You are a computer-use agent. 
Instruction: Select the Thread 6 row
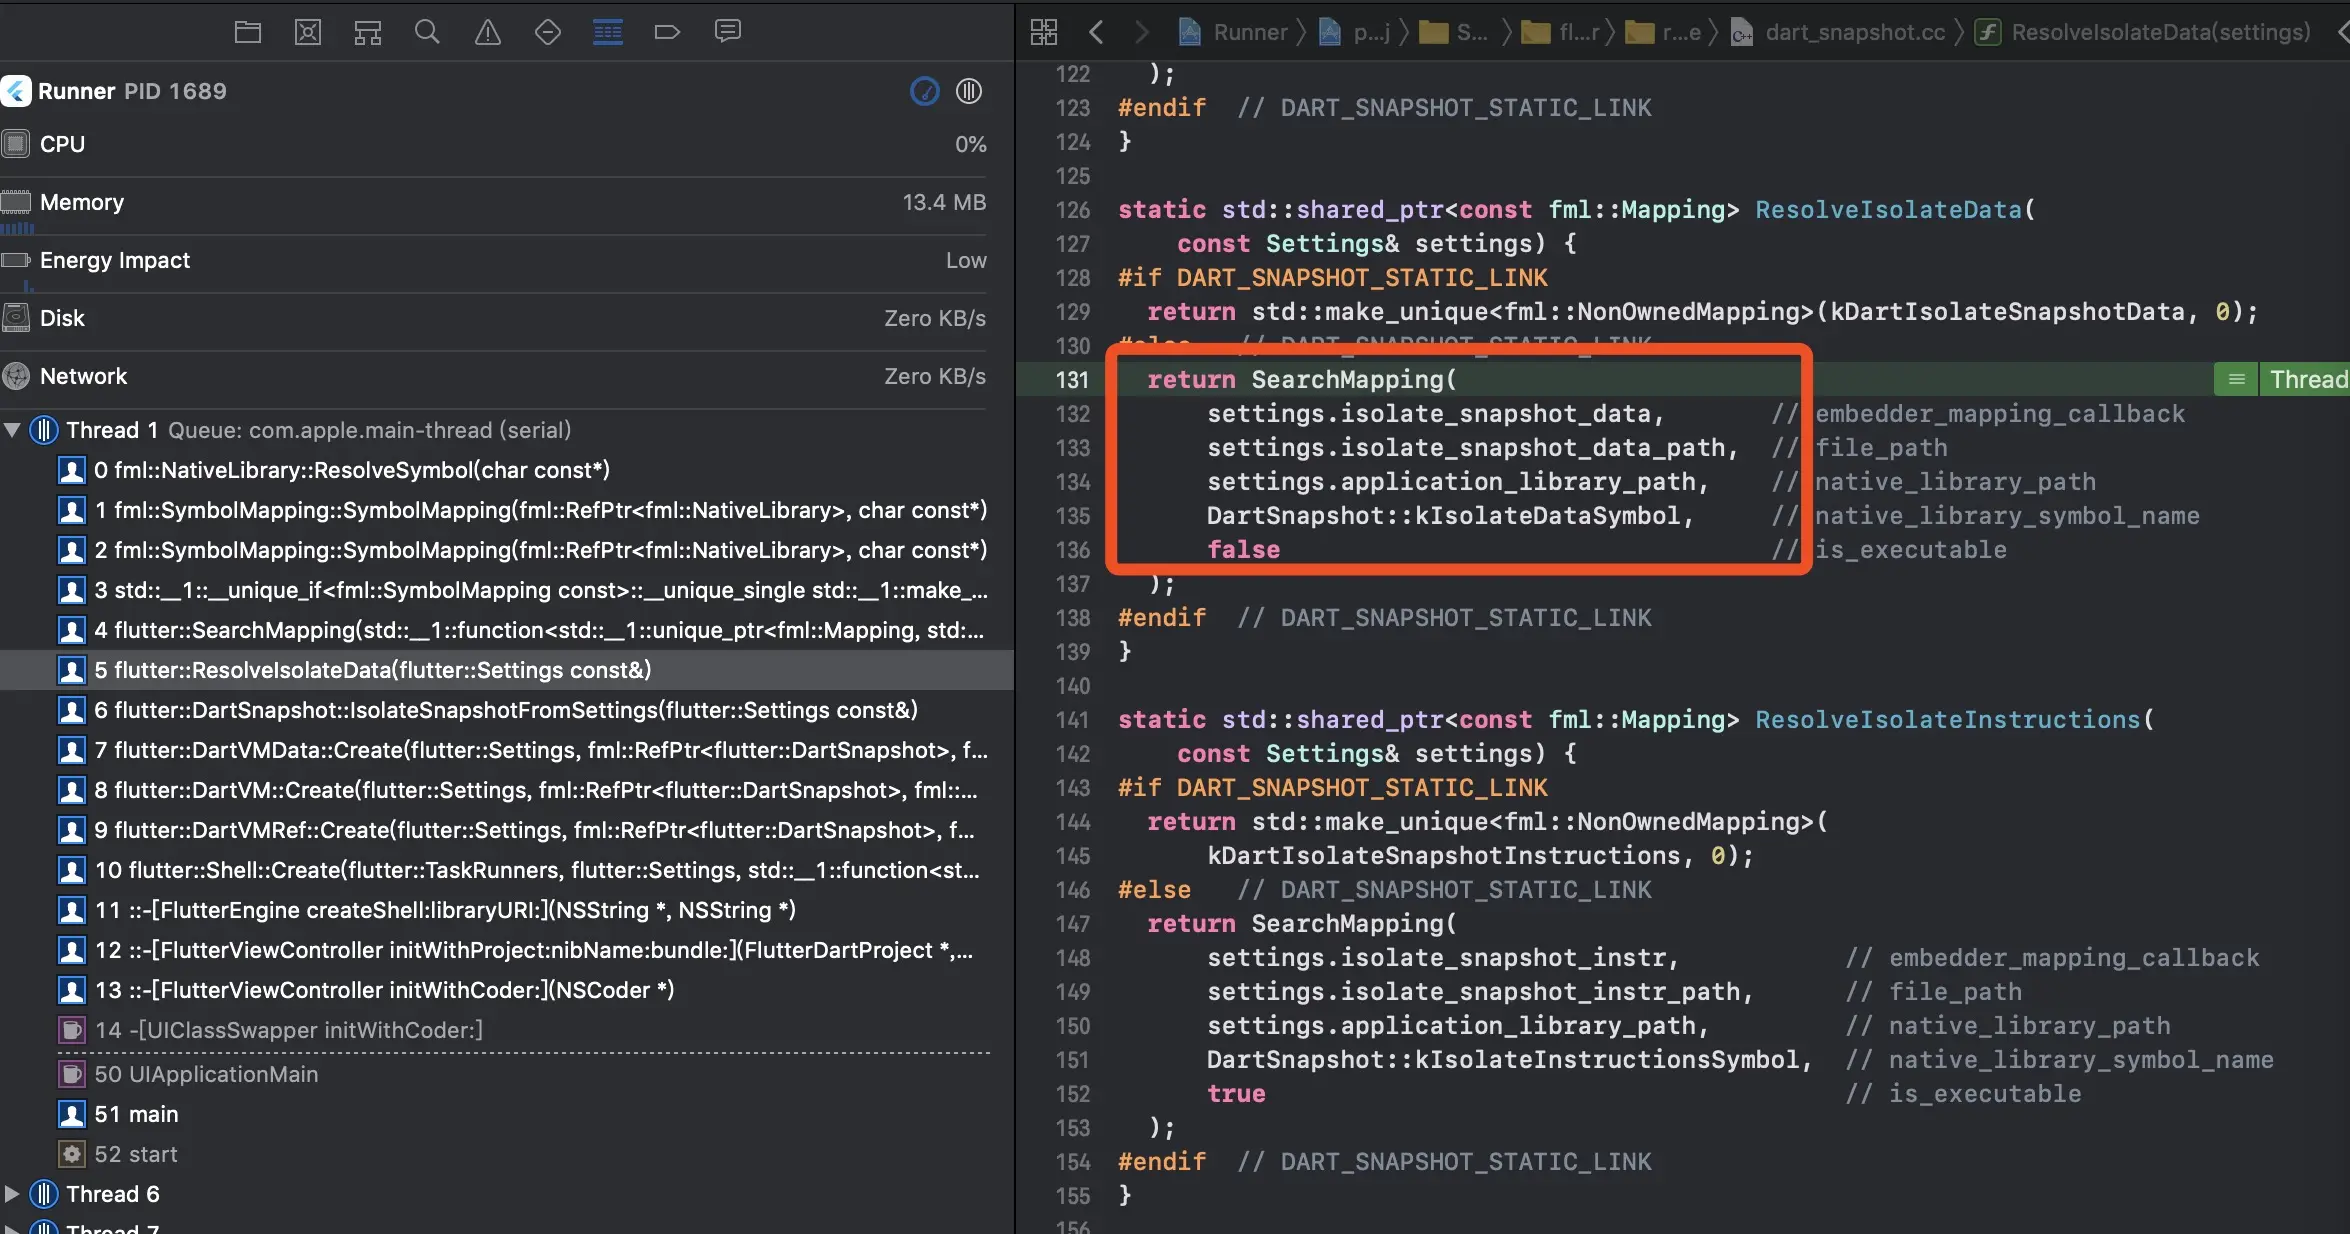(507, 1194)
